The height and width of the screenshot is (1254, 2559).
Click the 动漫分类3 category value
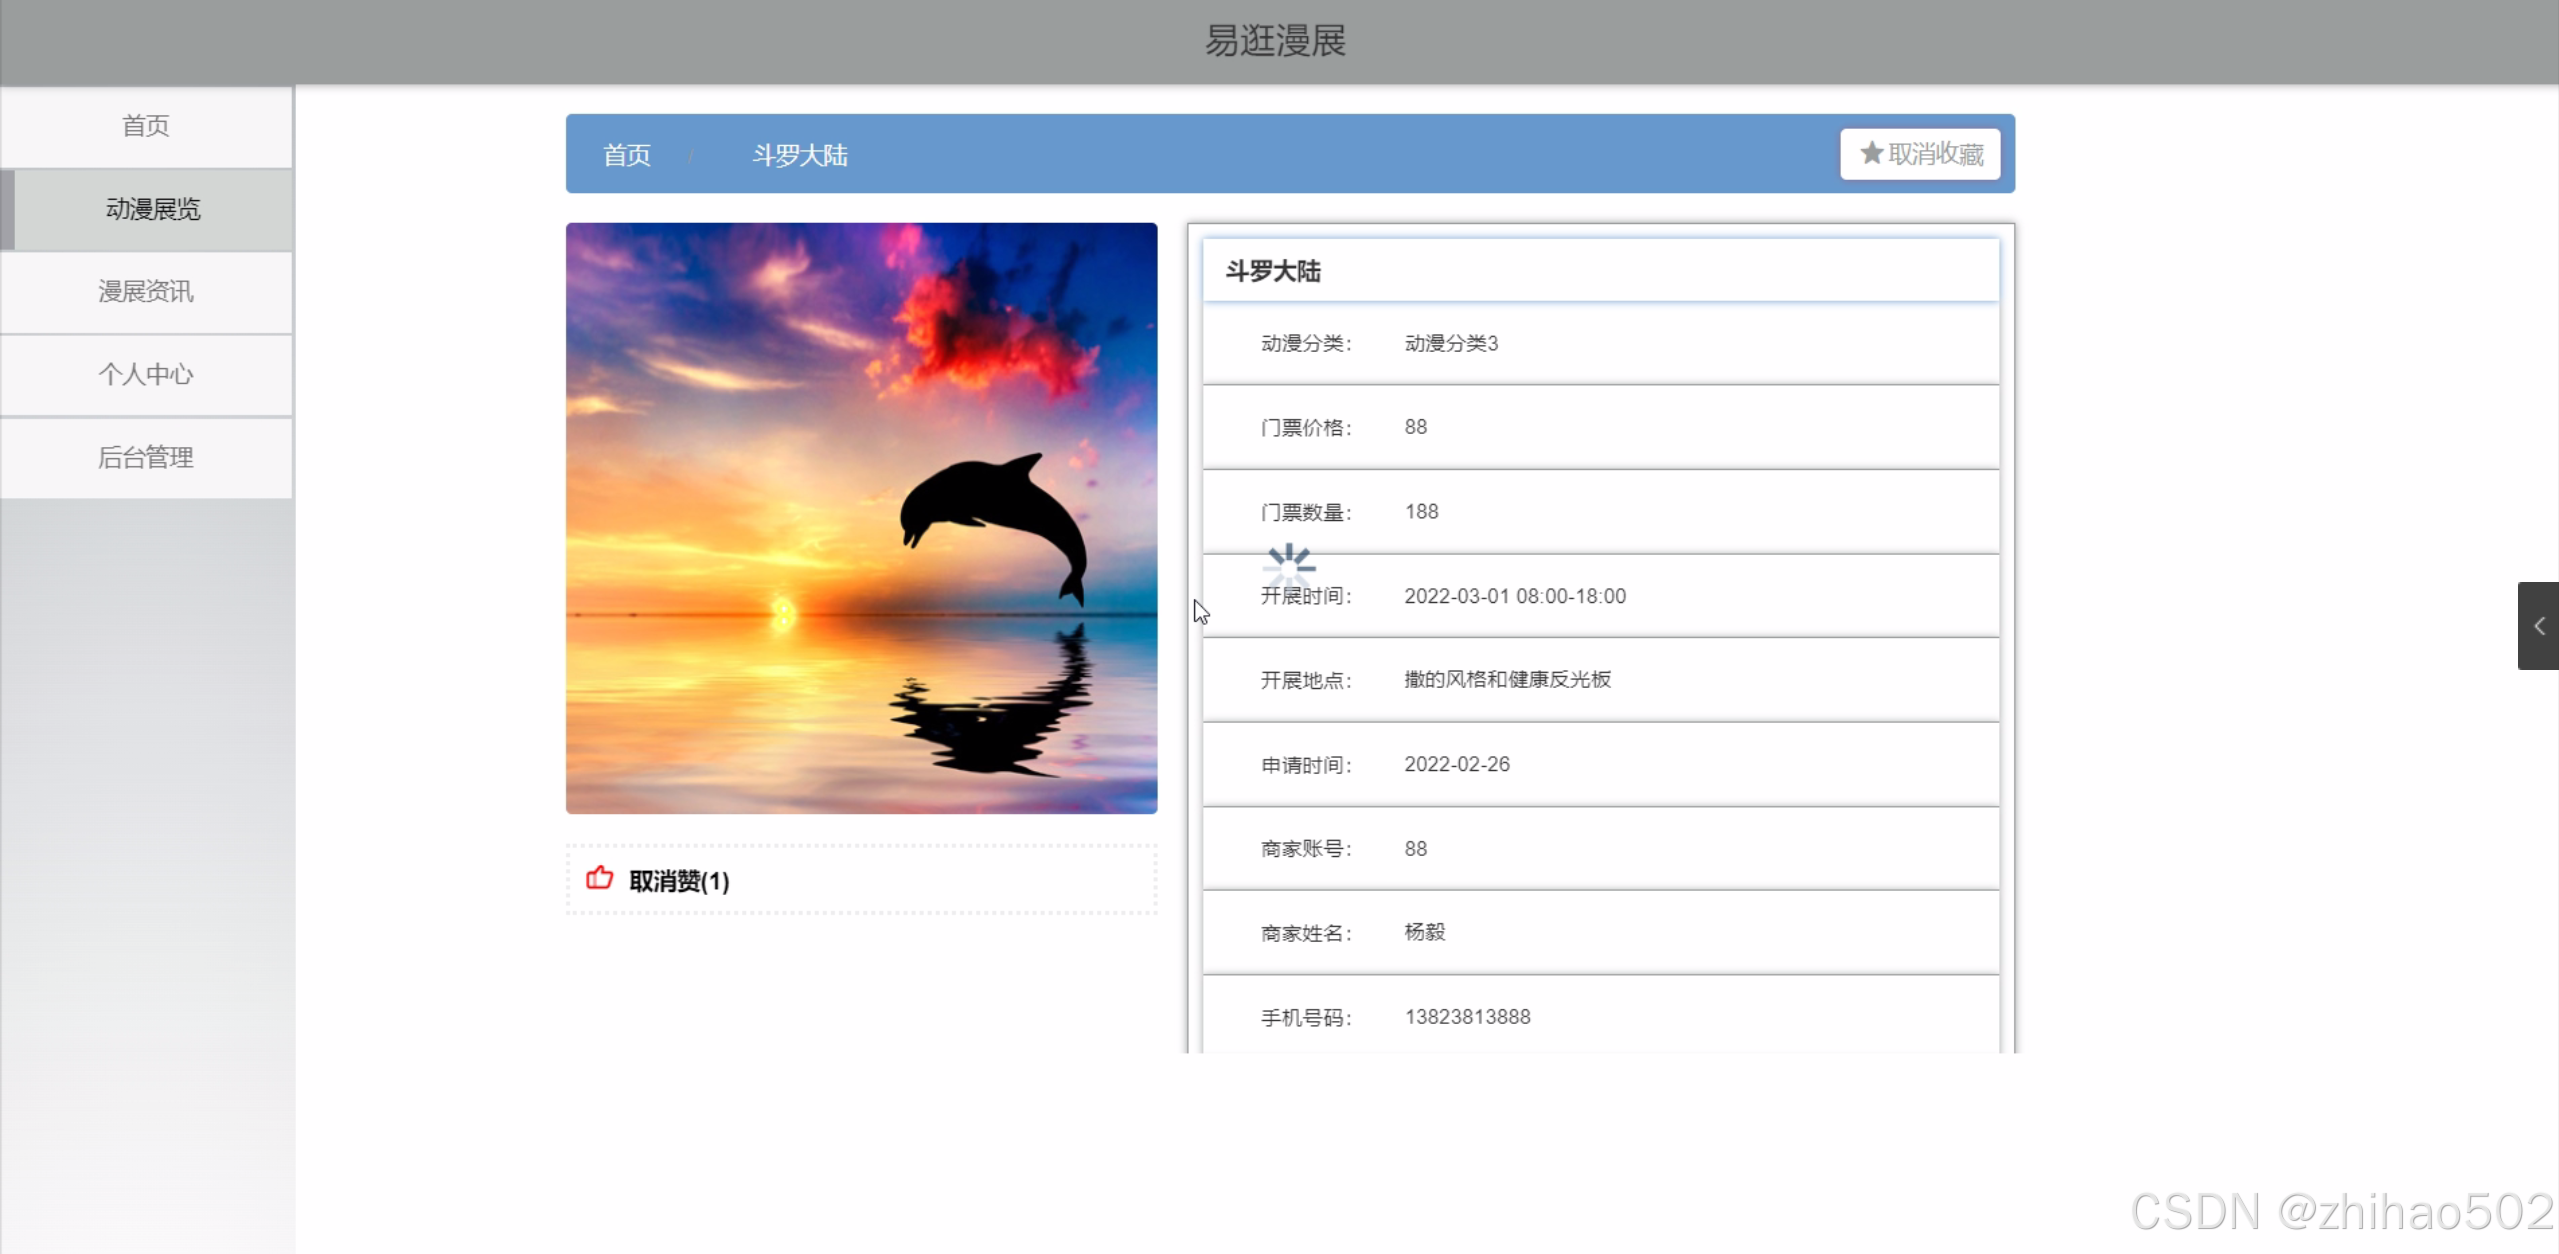(1450, 344)
